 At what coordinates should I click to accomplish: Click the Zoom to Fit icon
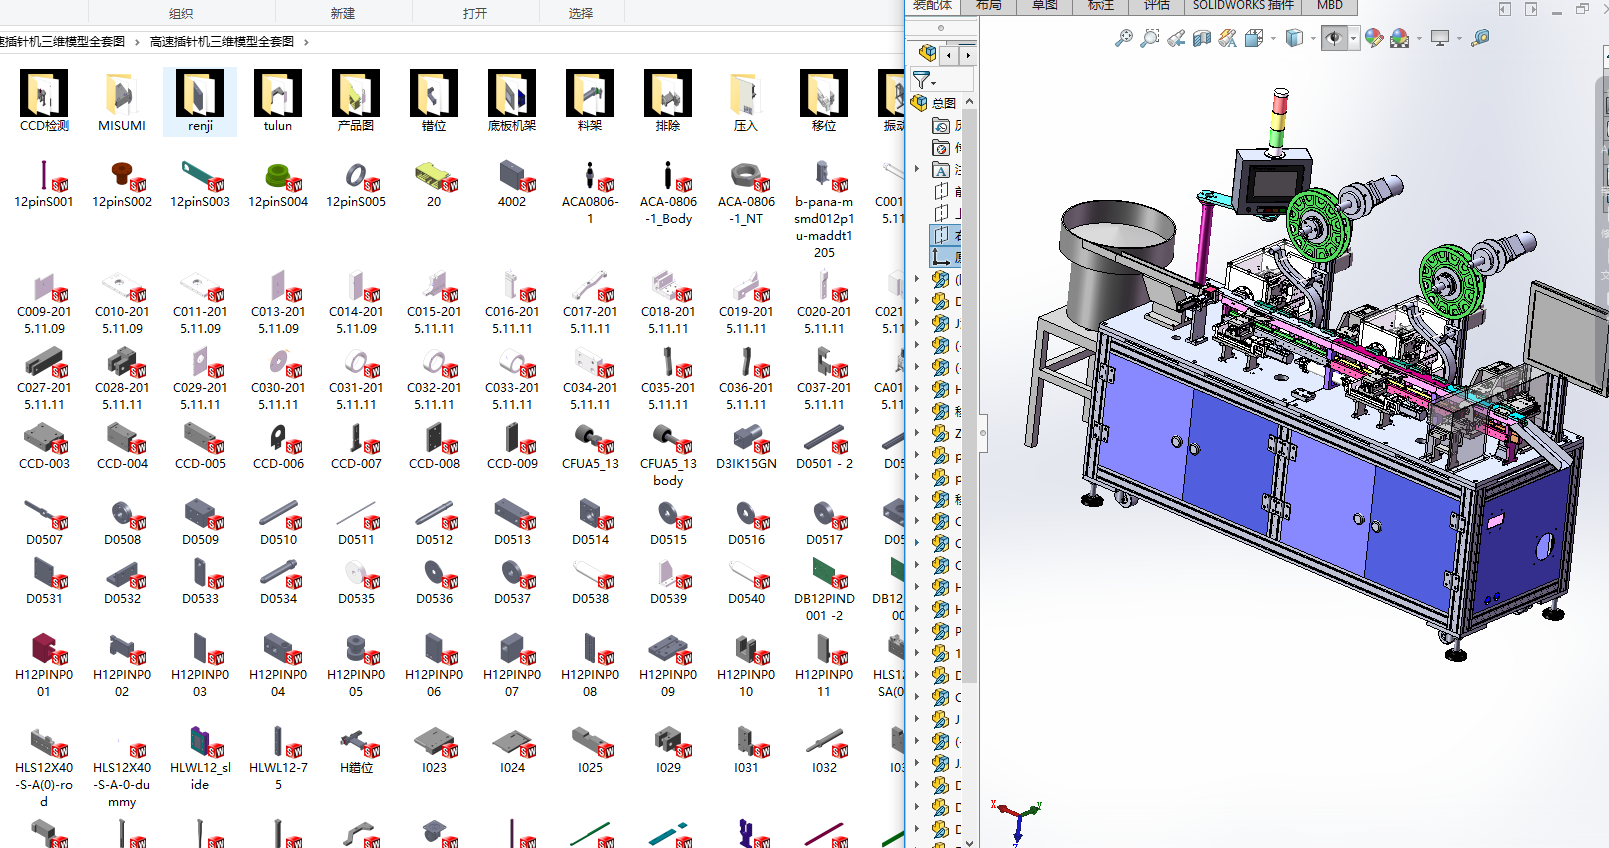click(1124, 38)
